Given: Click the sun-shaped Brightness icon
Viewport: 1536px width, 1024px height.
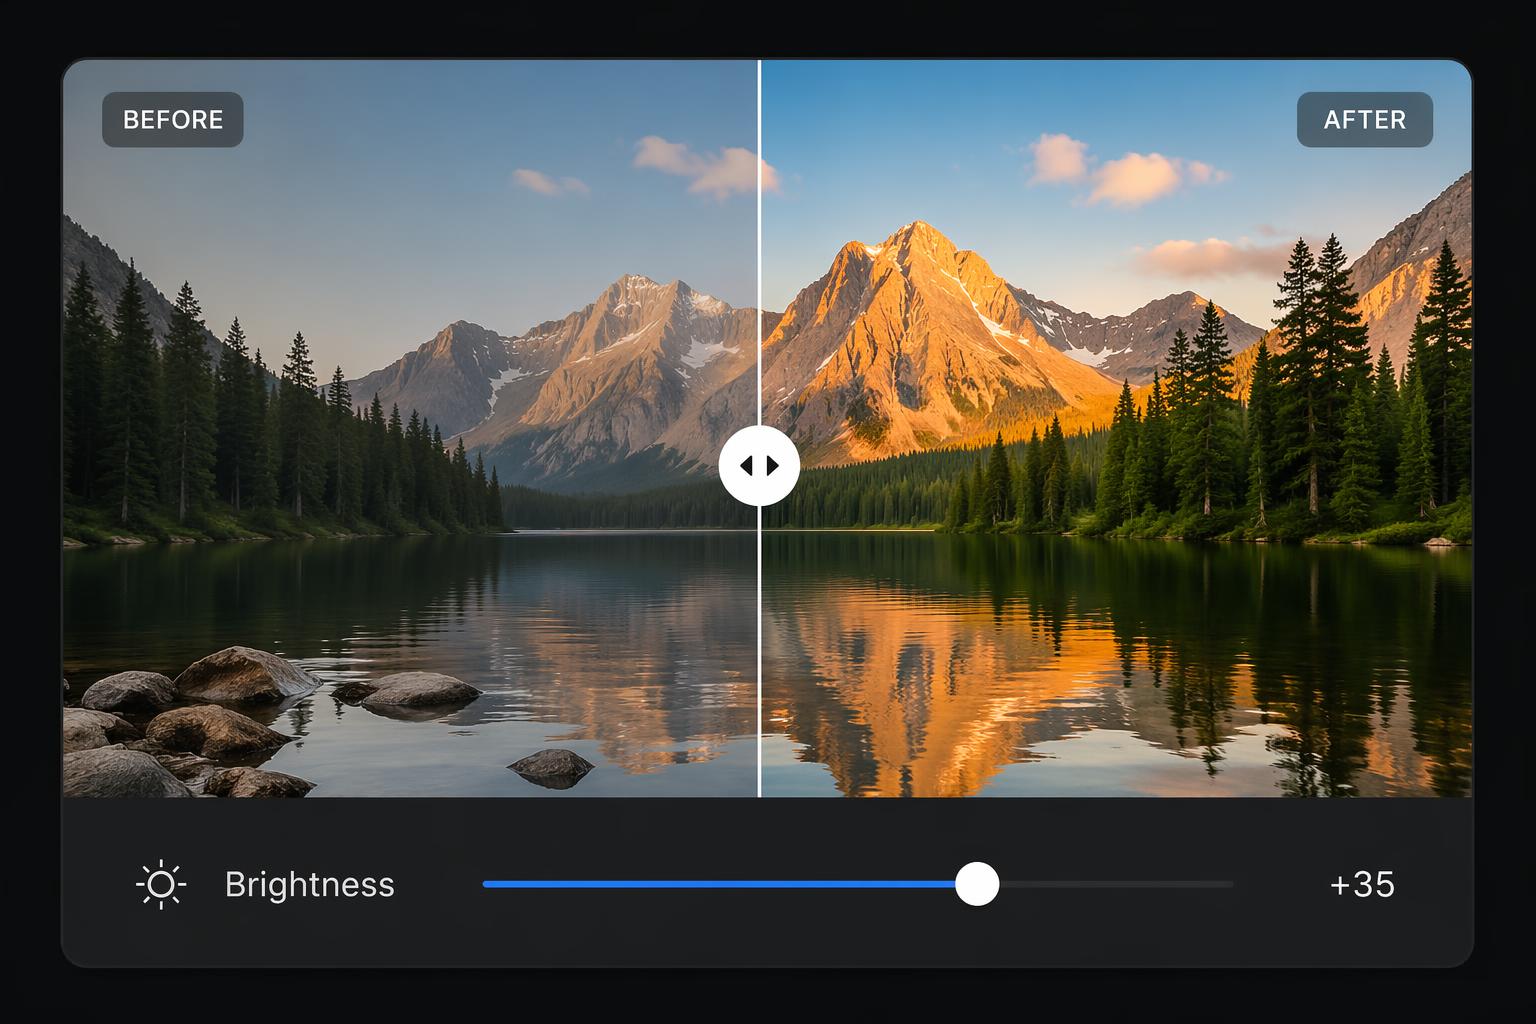Looking at the screenshot, I should tap(160, 885).
